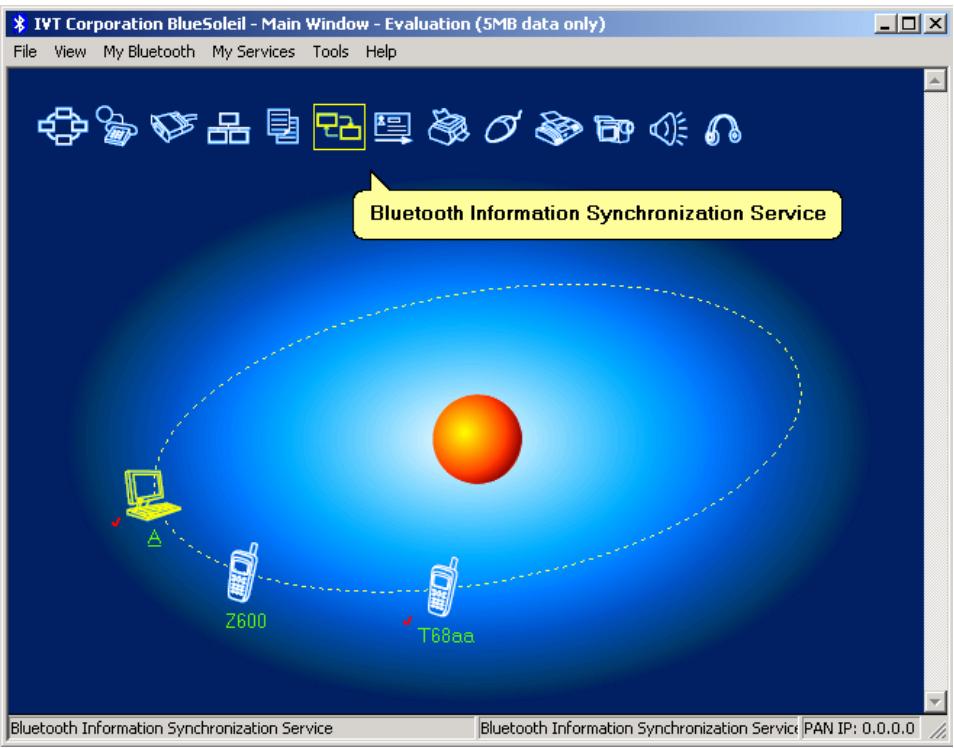954x748 pixels.
Task: Maximize the BlueSoleil main window
Action: (910, 24)
